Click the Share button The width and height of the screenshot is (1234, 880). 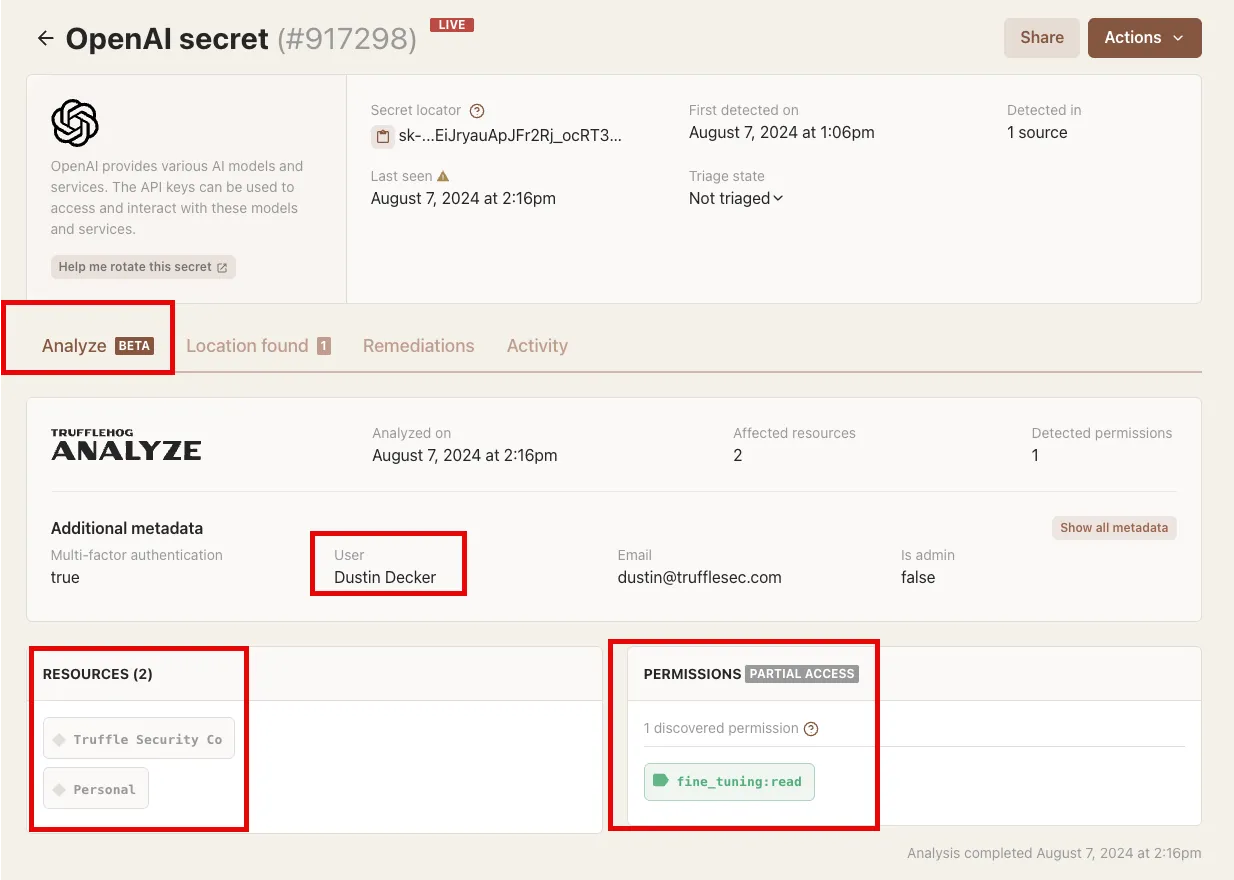click(1041, 38)
